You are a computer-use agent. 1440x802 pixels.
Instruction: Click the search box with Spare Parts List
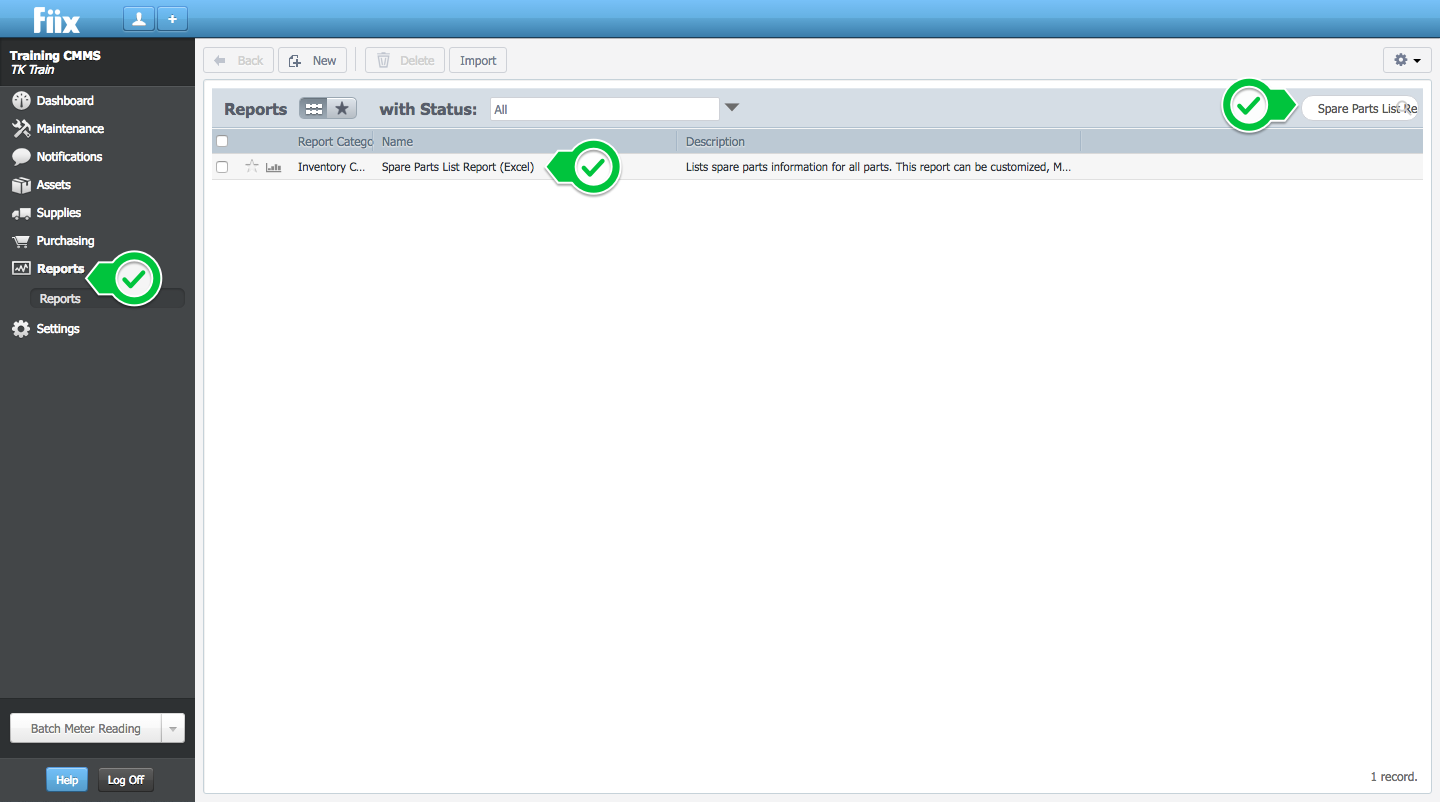pos(1359,108)
